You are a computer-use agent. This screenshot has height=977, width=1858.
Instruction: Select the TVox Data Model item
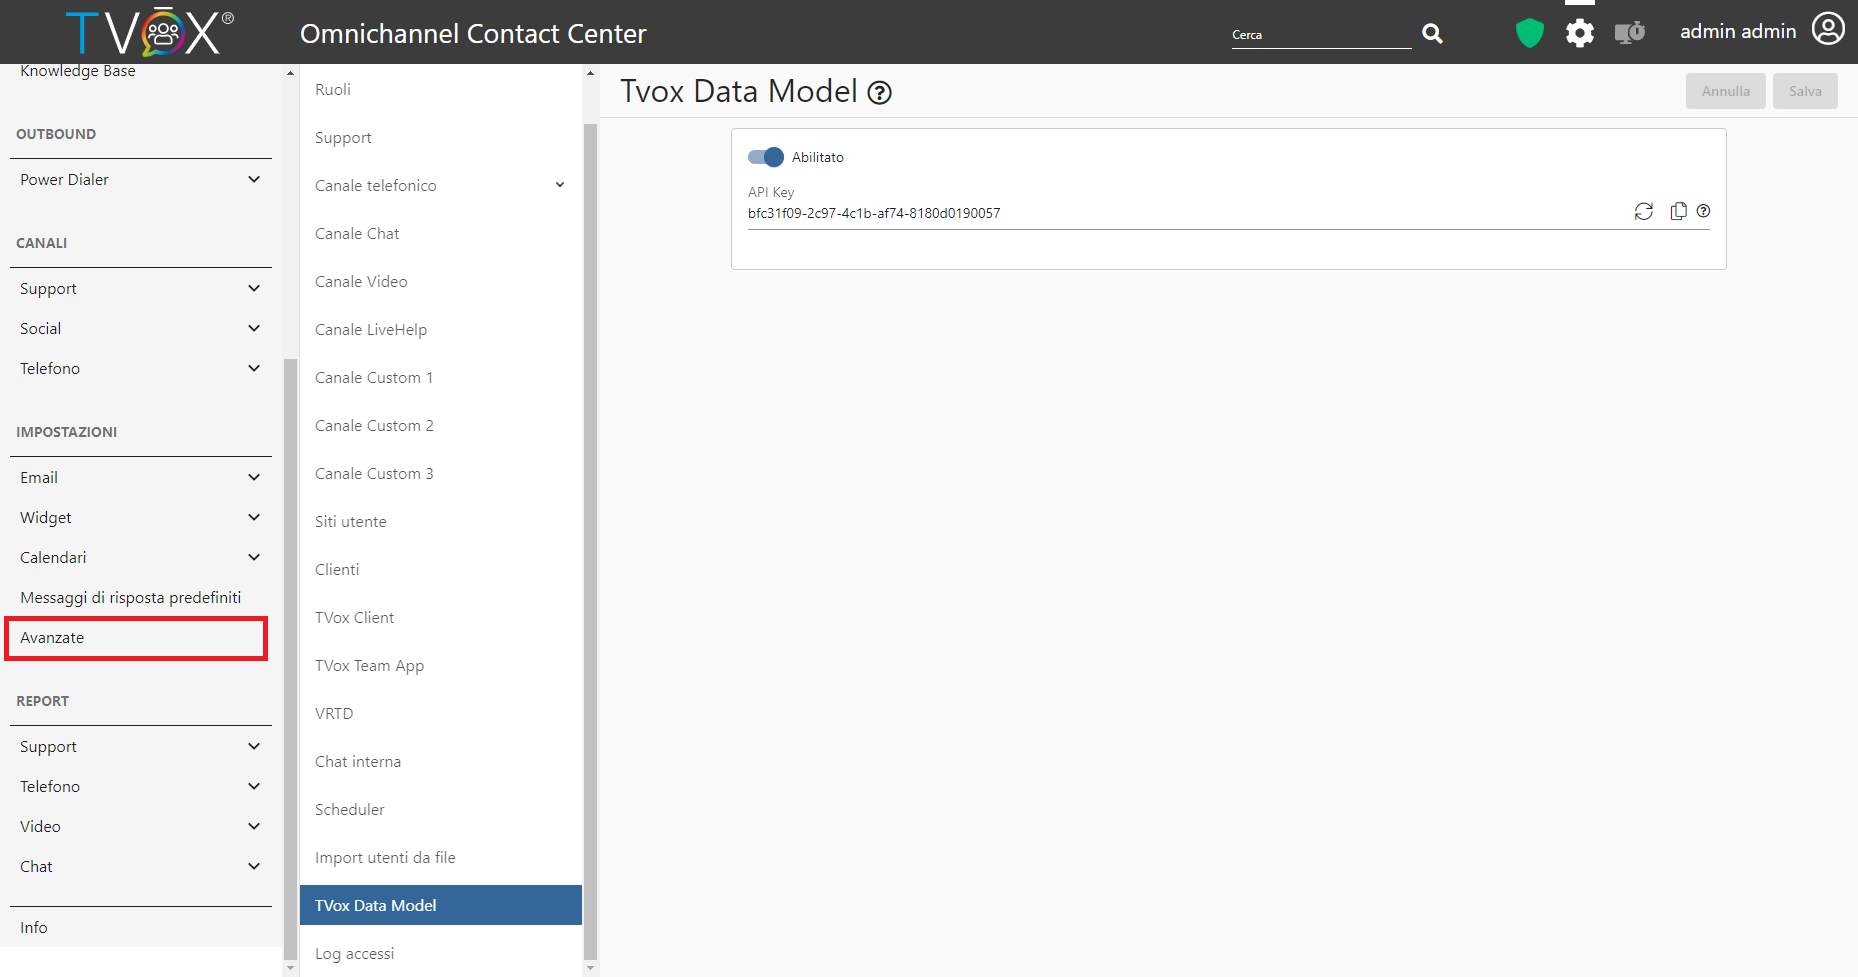(441, 905)
